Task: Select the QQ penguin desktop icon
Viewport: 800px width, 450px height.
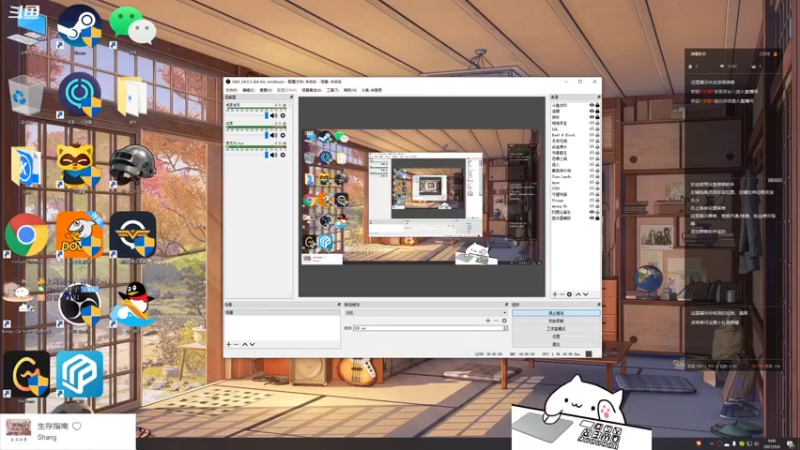Action: point(133,306)
